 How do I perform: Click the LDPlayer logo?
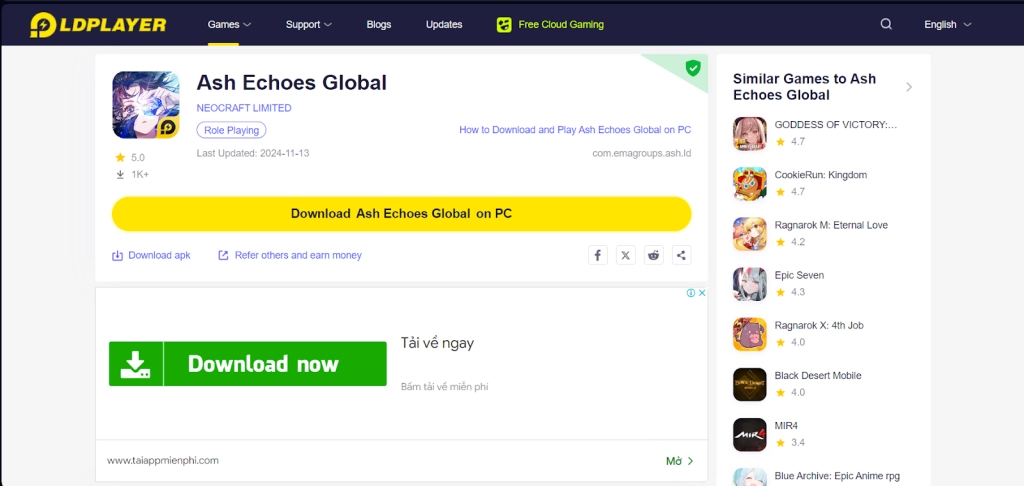tap(98, 24)
